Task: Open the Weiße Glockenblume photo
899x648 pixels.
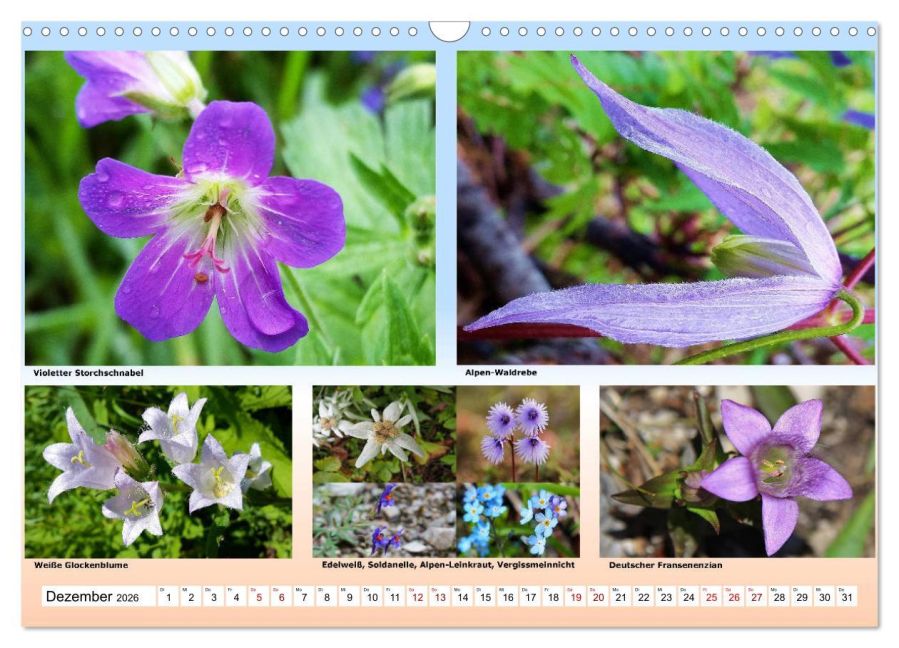Action: (x=158, y=471)
